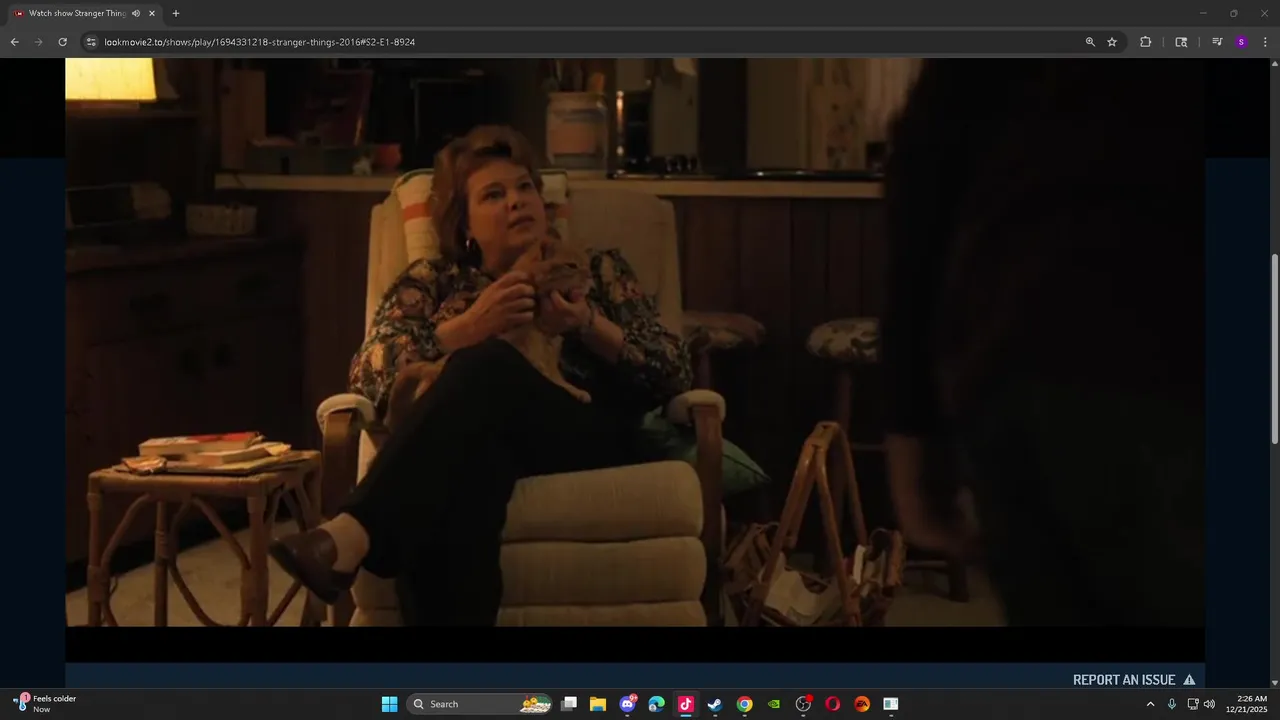Open Task View on the taskbar

pos(569,704)
